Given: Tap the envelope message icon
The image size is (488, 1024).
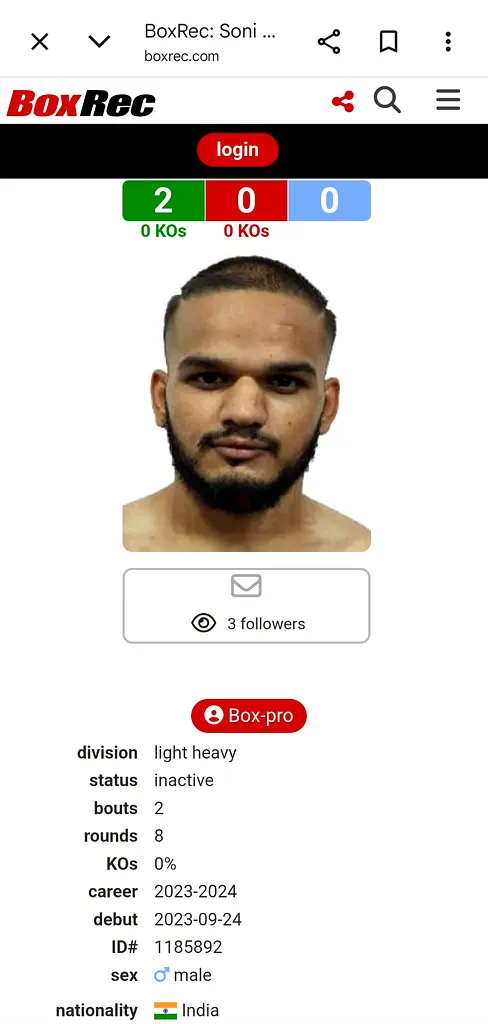Looking at the screenshot, I should click(x=246, y=586).
